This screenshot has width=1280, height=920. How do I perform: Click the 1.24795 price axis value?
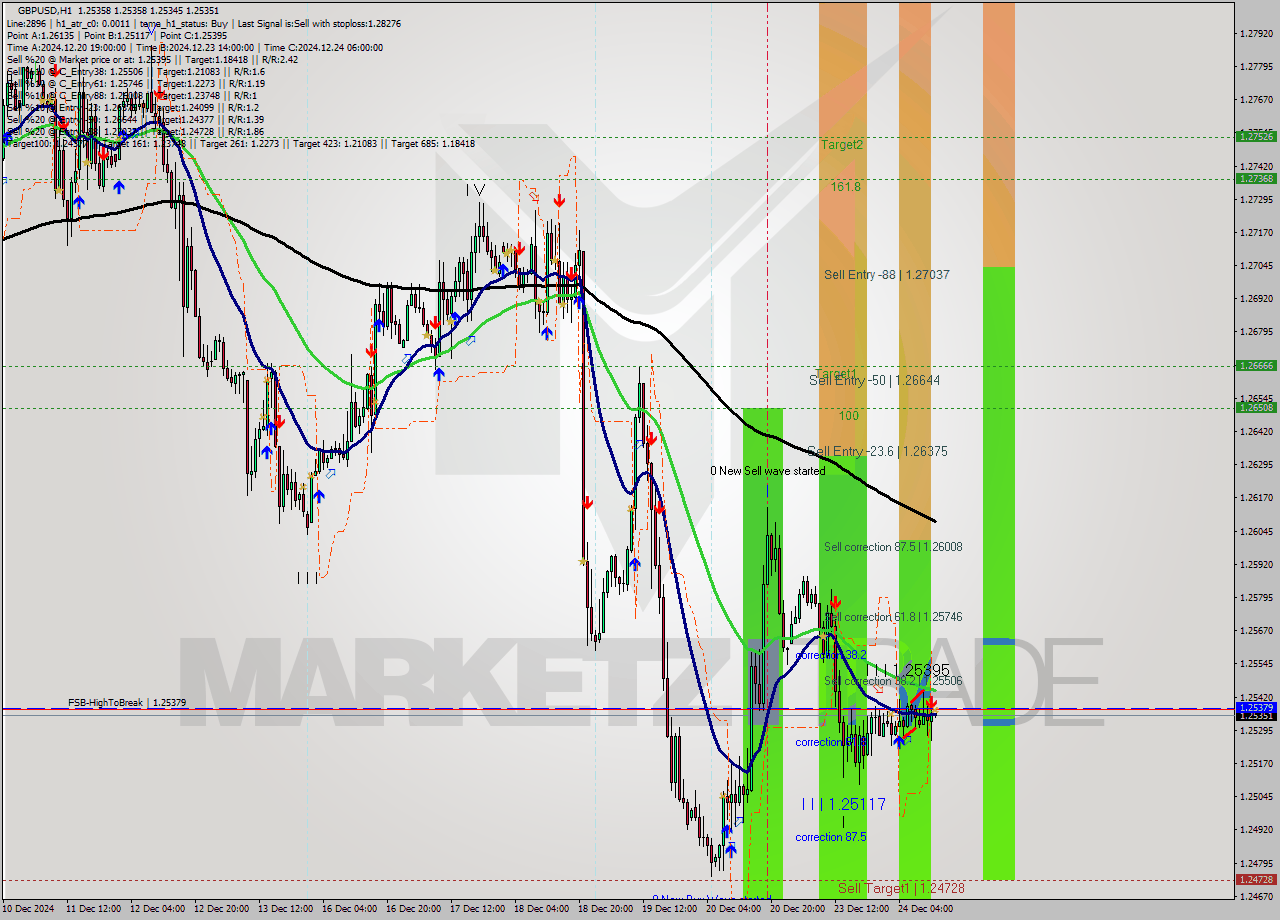click(1255, 862)
